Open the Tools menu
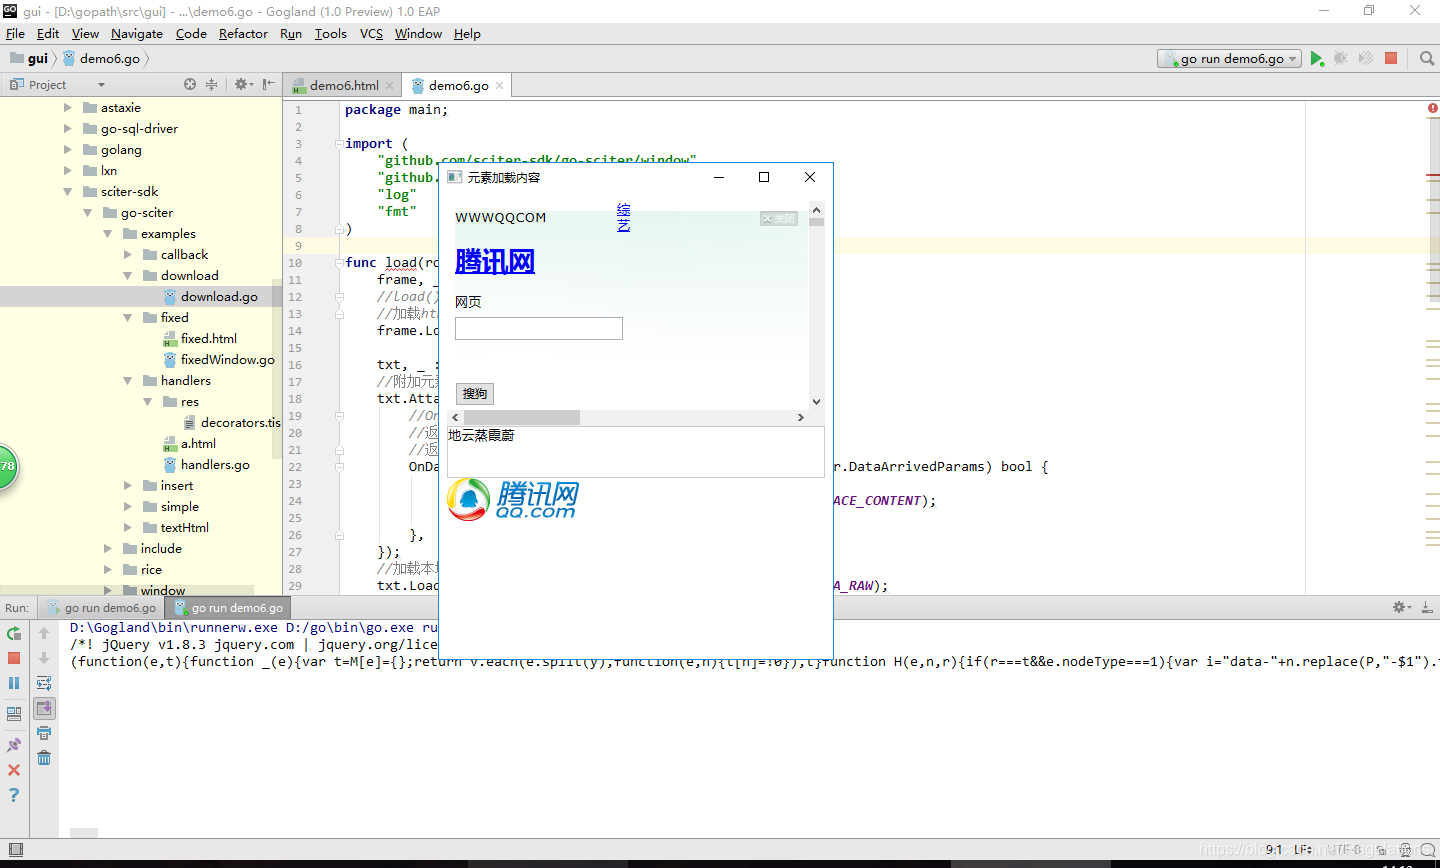This screenshot has height=868, width=1440. pyautogui.click(x=331, y=34)
